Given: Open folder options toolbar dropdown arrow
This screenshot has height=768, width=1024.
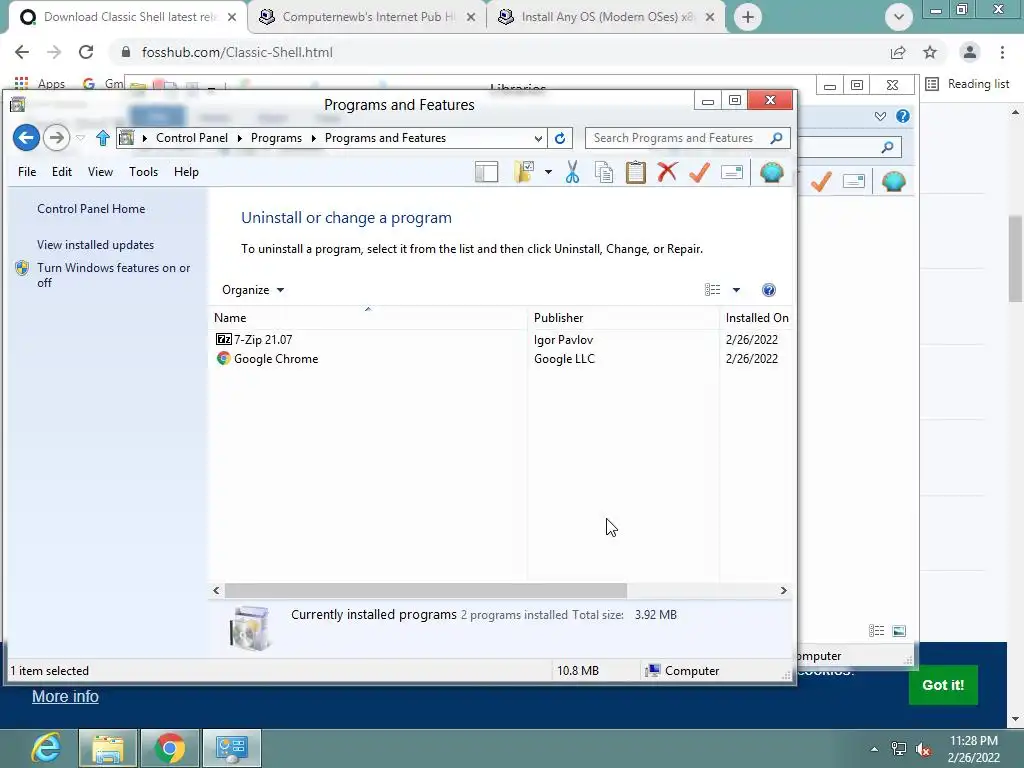Looking at the screenshot, I should [x=548, y=172].
